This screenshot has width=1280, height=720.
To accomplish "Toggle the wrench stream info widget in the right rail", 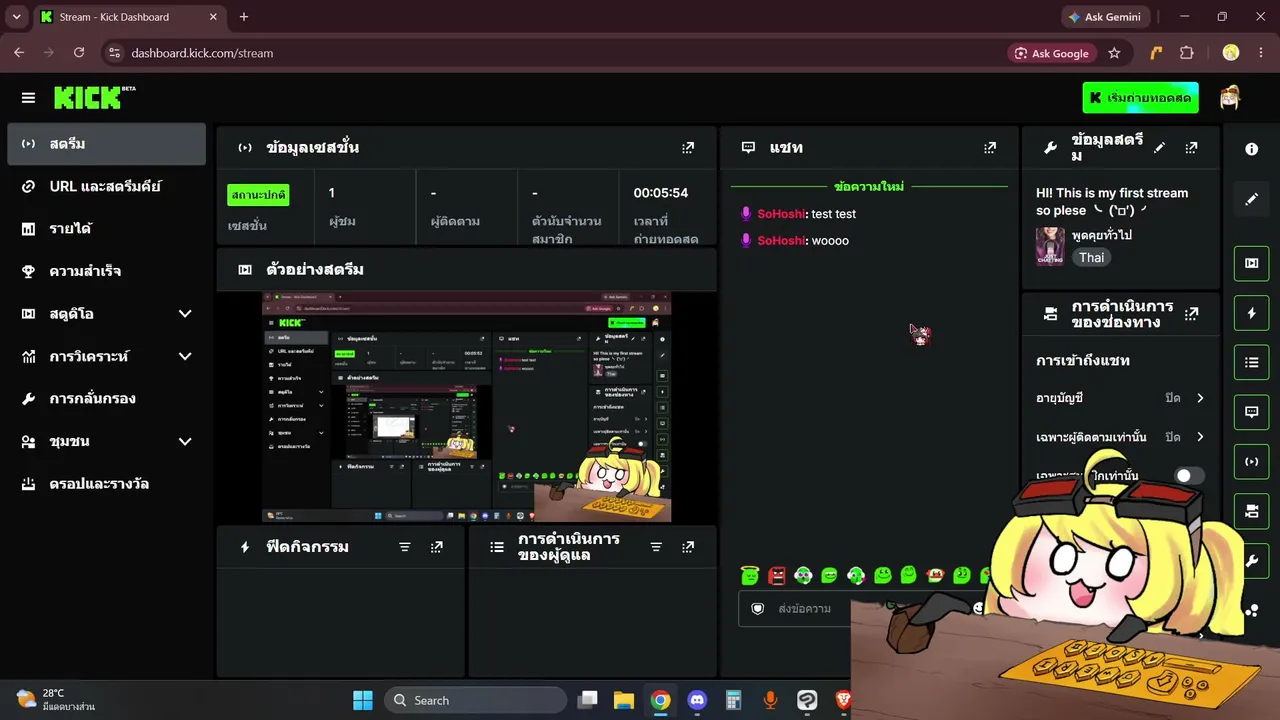I will point(1251,561).
